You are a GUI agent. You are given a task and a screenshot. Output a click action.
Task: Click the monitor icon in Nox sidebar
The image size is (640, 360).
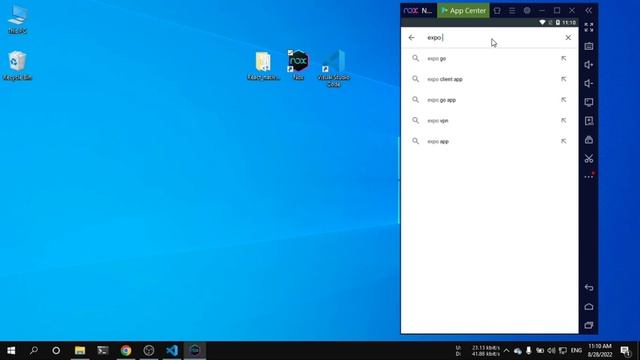589,102
